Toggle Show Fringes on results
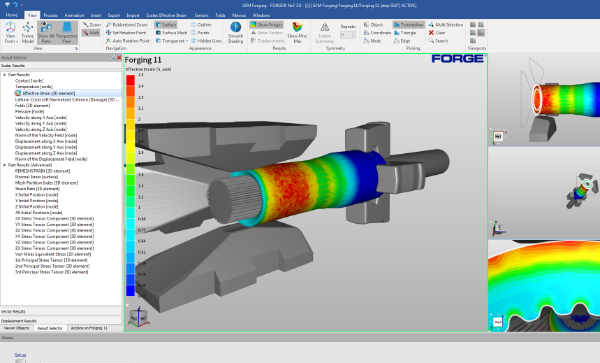600x363 pixels. click(x=266, y=24)
